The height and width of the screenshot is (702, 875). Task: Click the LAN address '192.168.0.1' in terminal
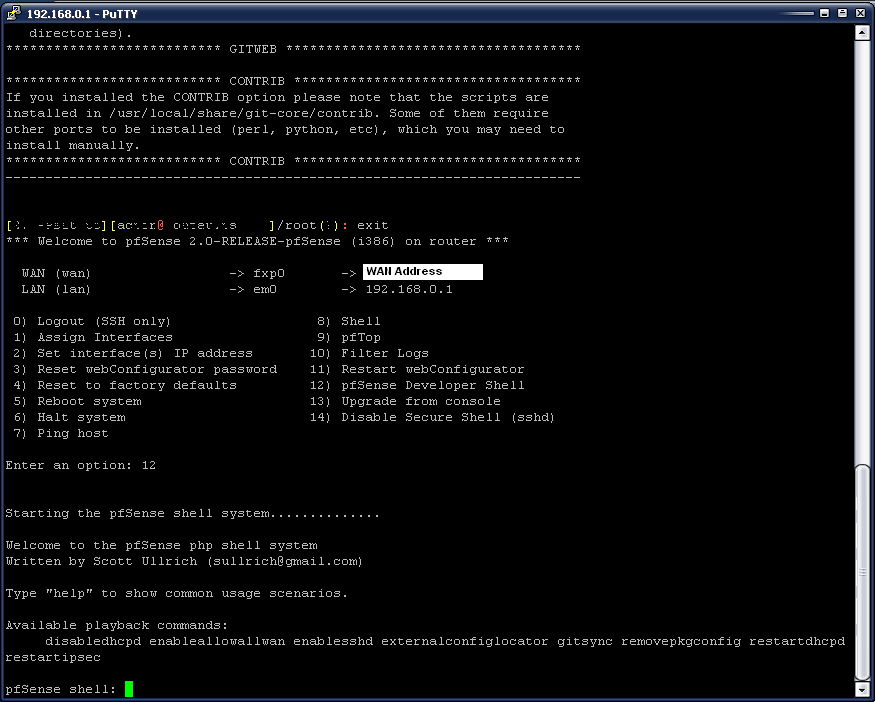pyautogui.click(x=409, y=290)
